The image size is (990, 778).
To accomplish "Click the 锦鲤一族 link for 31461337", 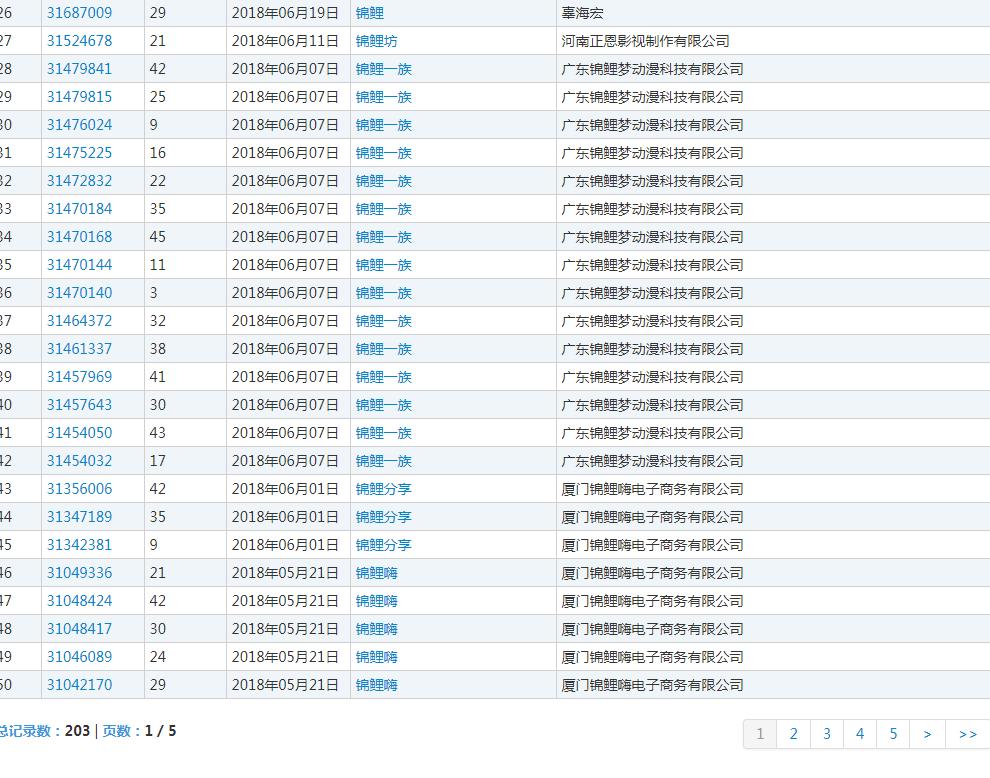I will 383,349.
